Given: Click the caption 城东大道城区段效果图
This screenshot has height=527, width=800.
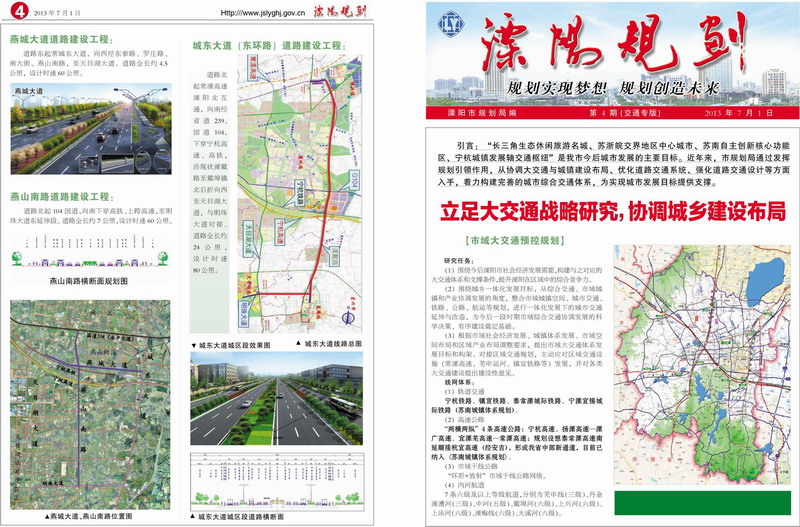Looking at the screenshot, I should click(231, 345).
